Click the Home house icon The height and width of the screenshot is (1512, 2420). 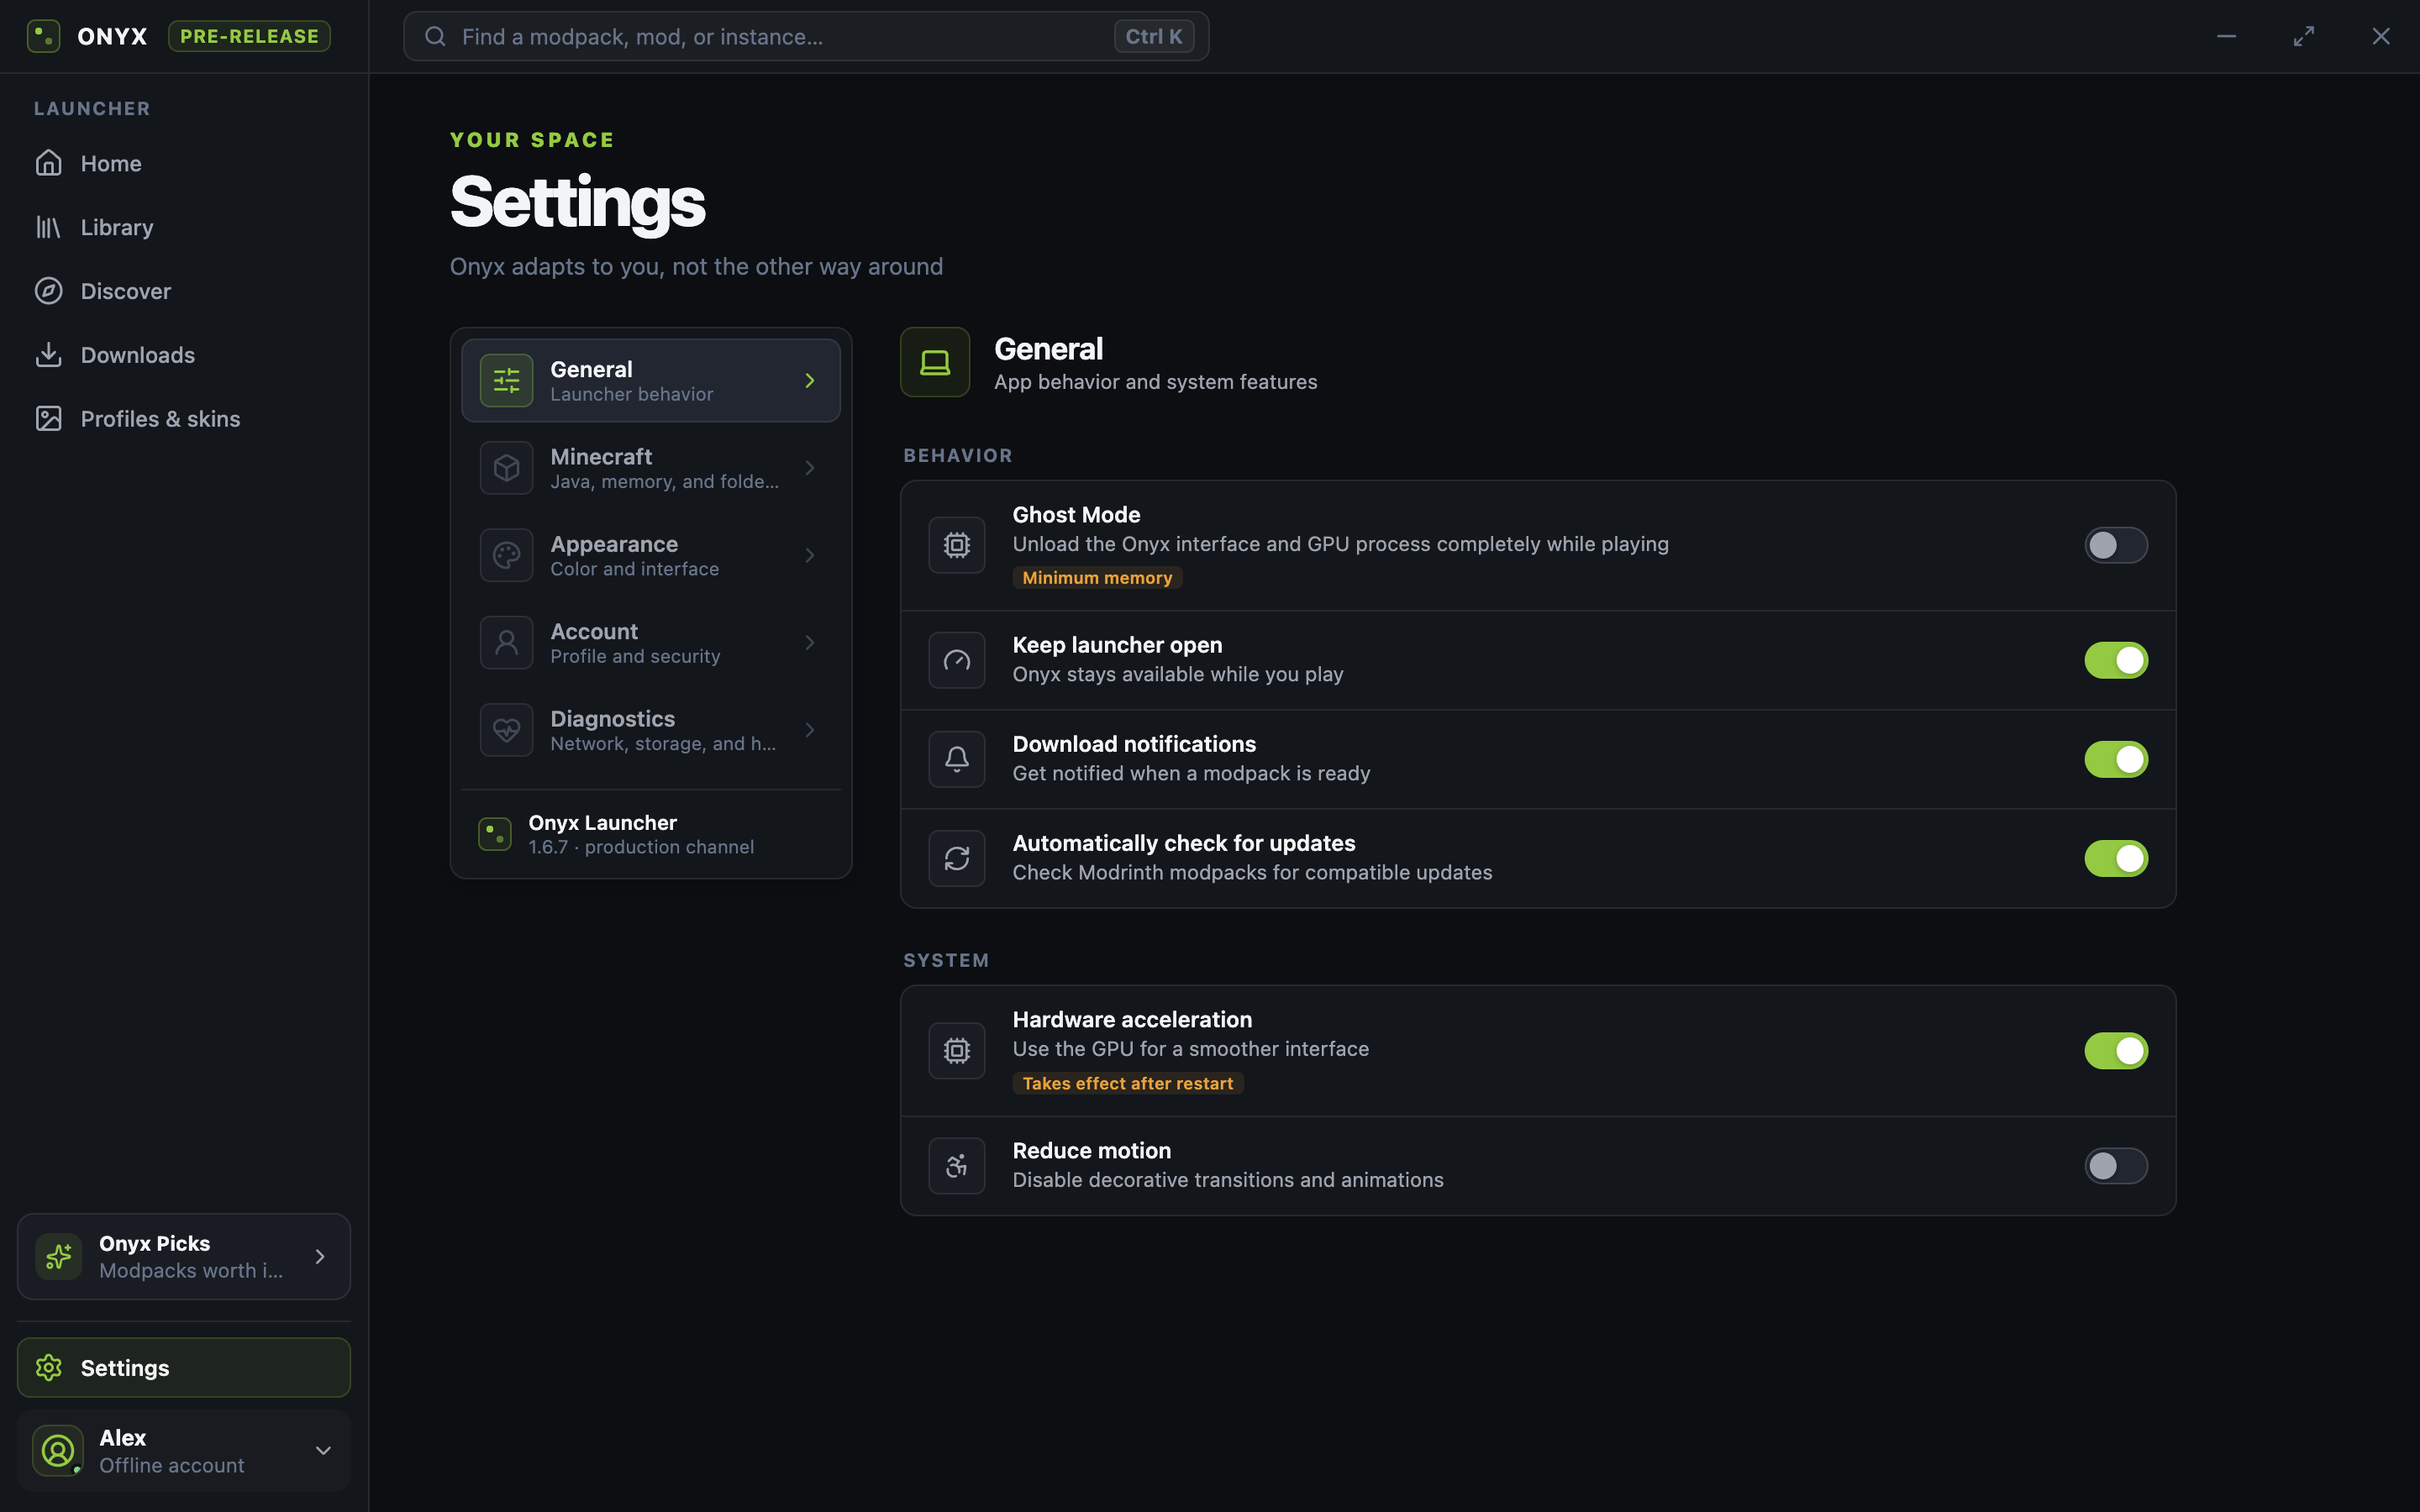pos(49,163)
